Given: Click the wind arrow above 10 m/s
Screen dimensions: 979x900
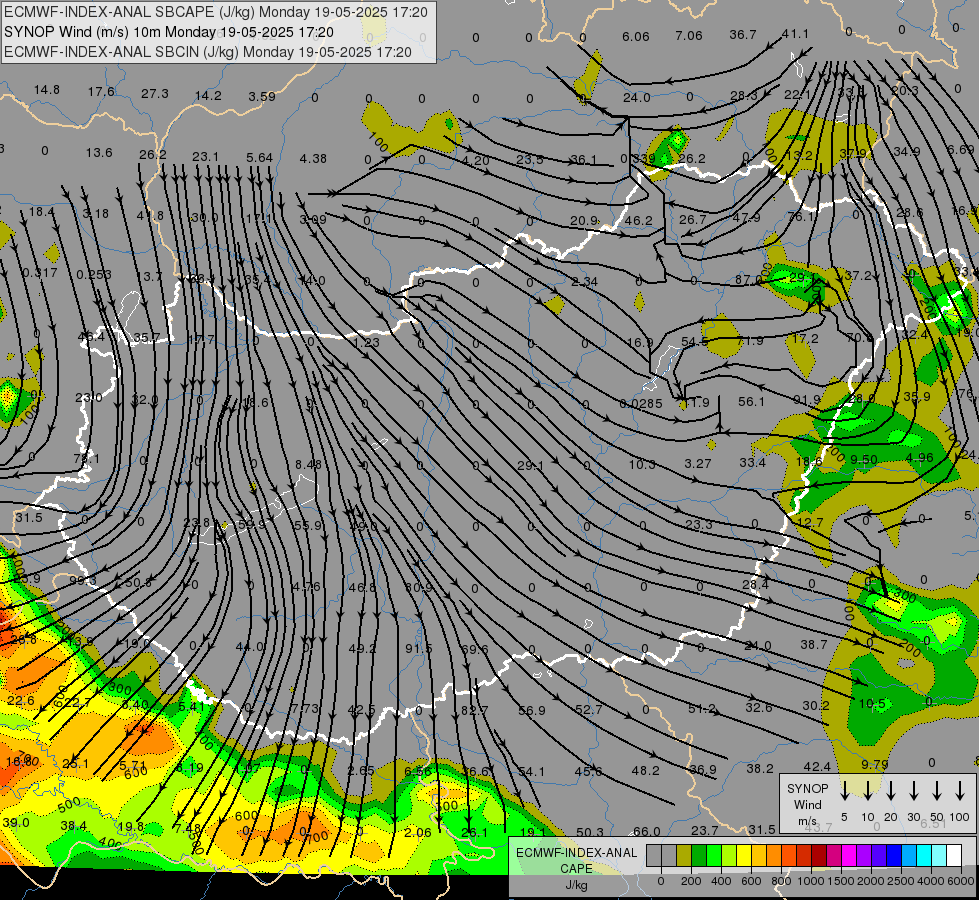Looking at the screenshot, I should pos(867,789).
